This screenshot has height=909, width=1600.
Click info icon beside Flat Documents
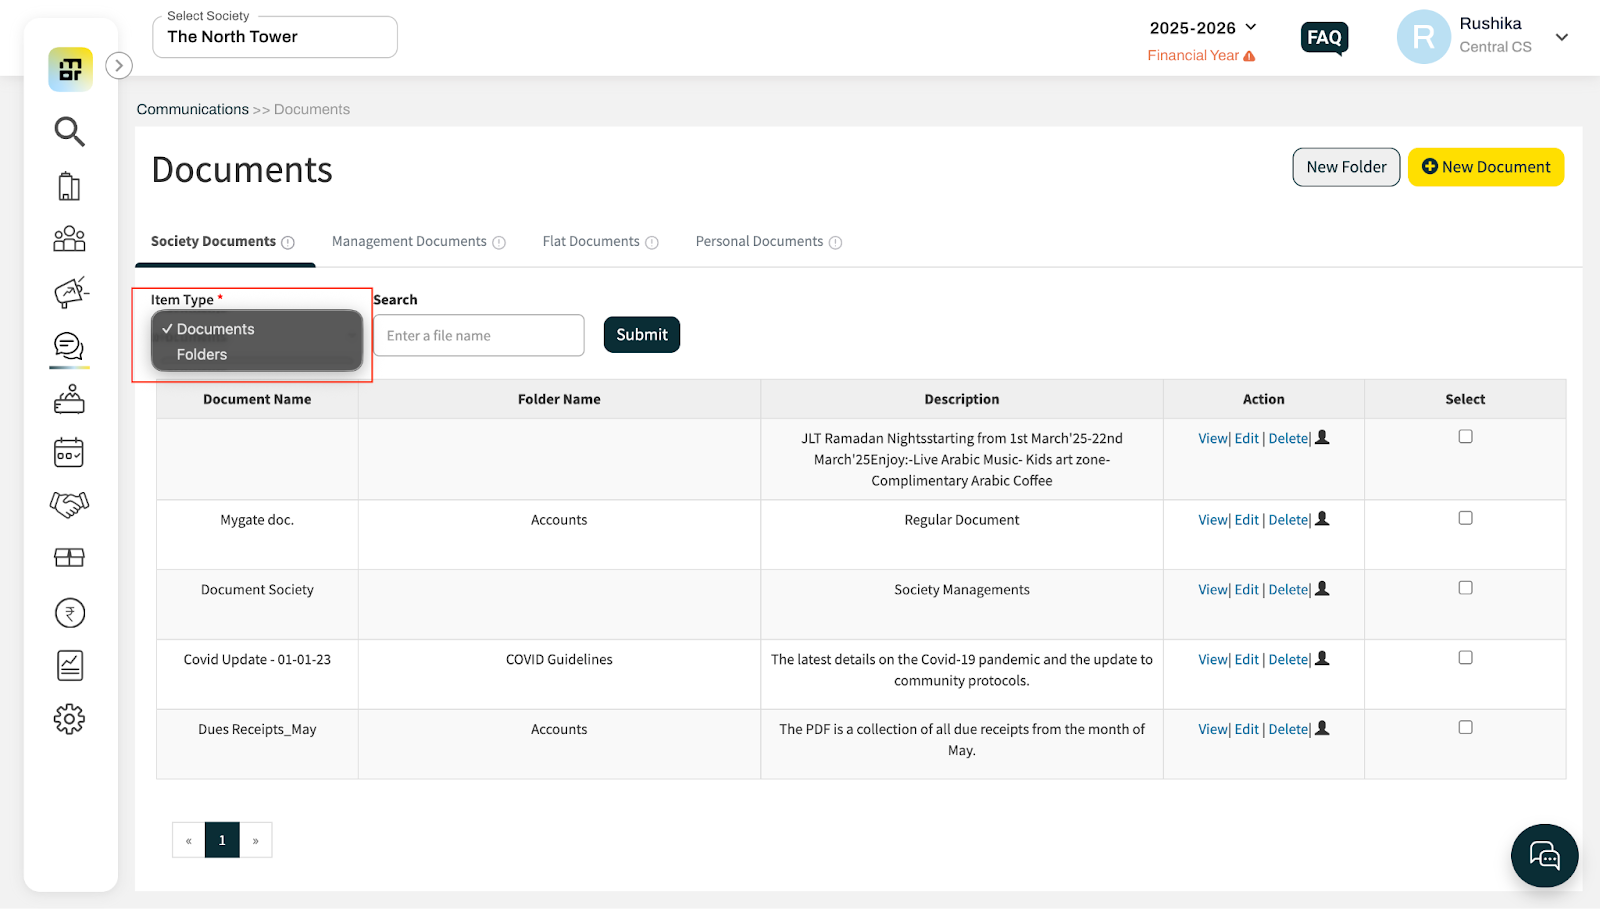(x=652, y=243)
